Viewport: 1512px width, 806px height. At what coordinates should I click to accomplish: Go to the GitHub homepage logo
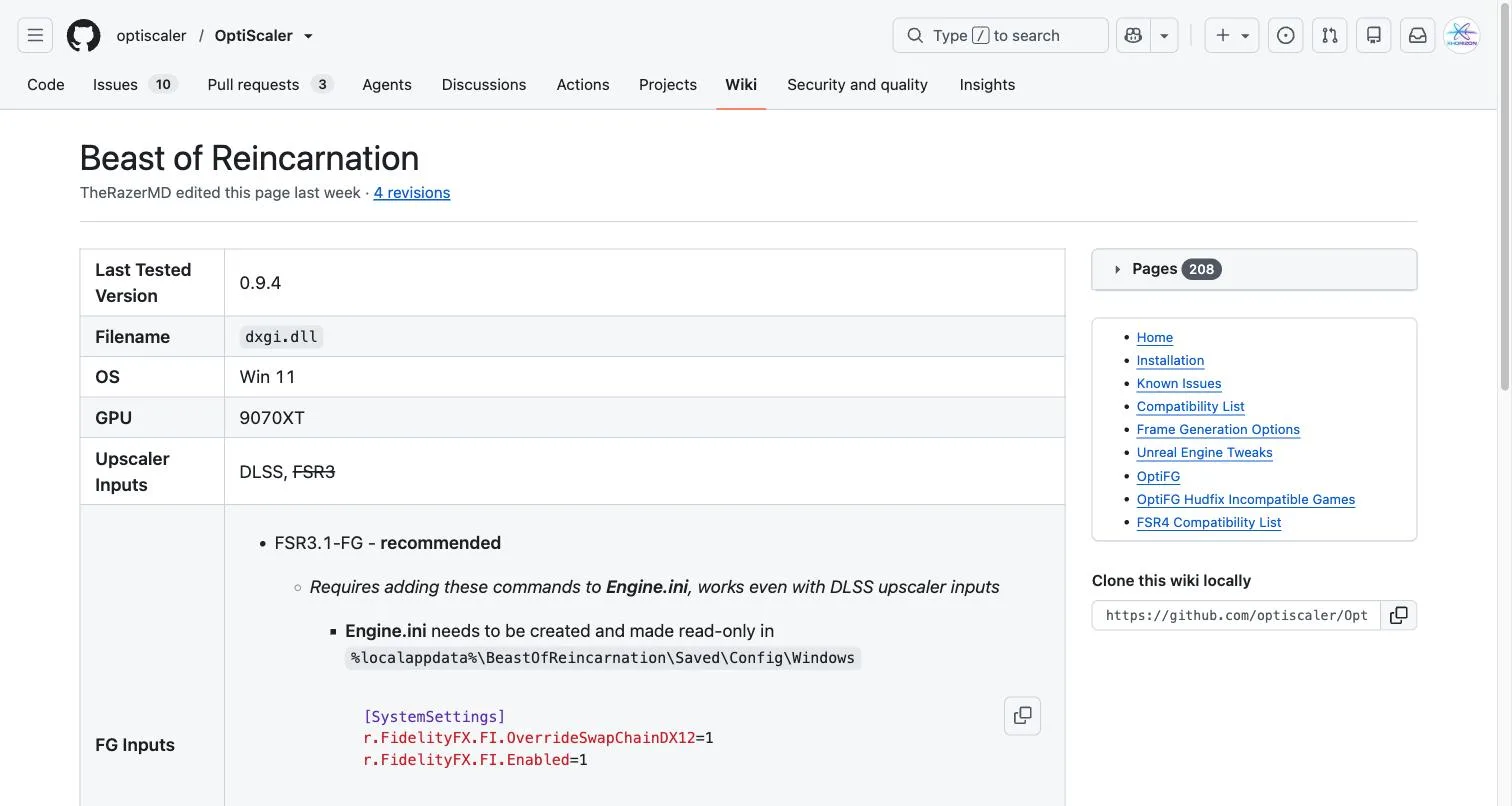coord(84,35)
